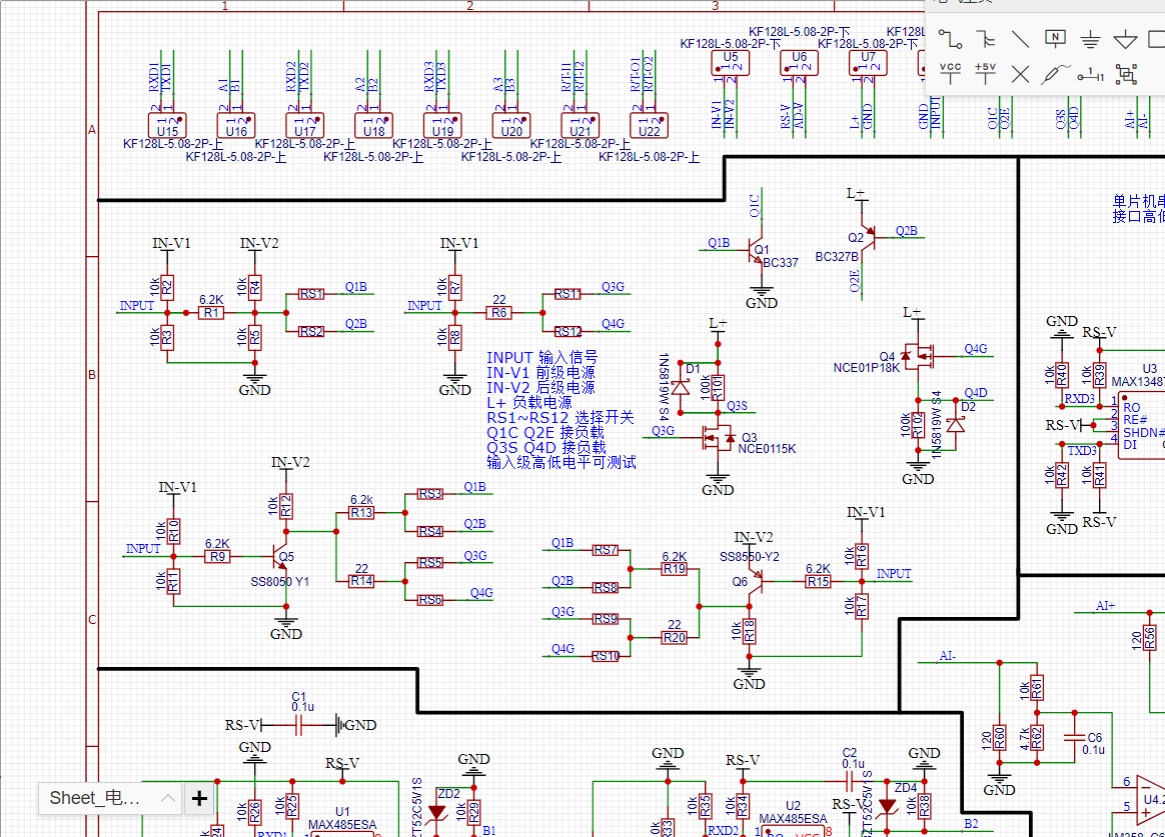Select the No Connect X flag tool
1165x837 pixels.
1020,74
